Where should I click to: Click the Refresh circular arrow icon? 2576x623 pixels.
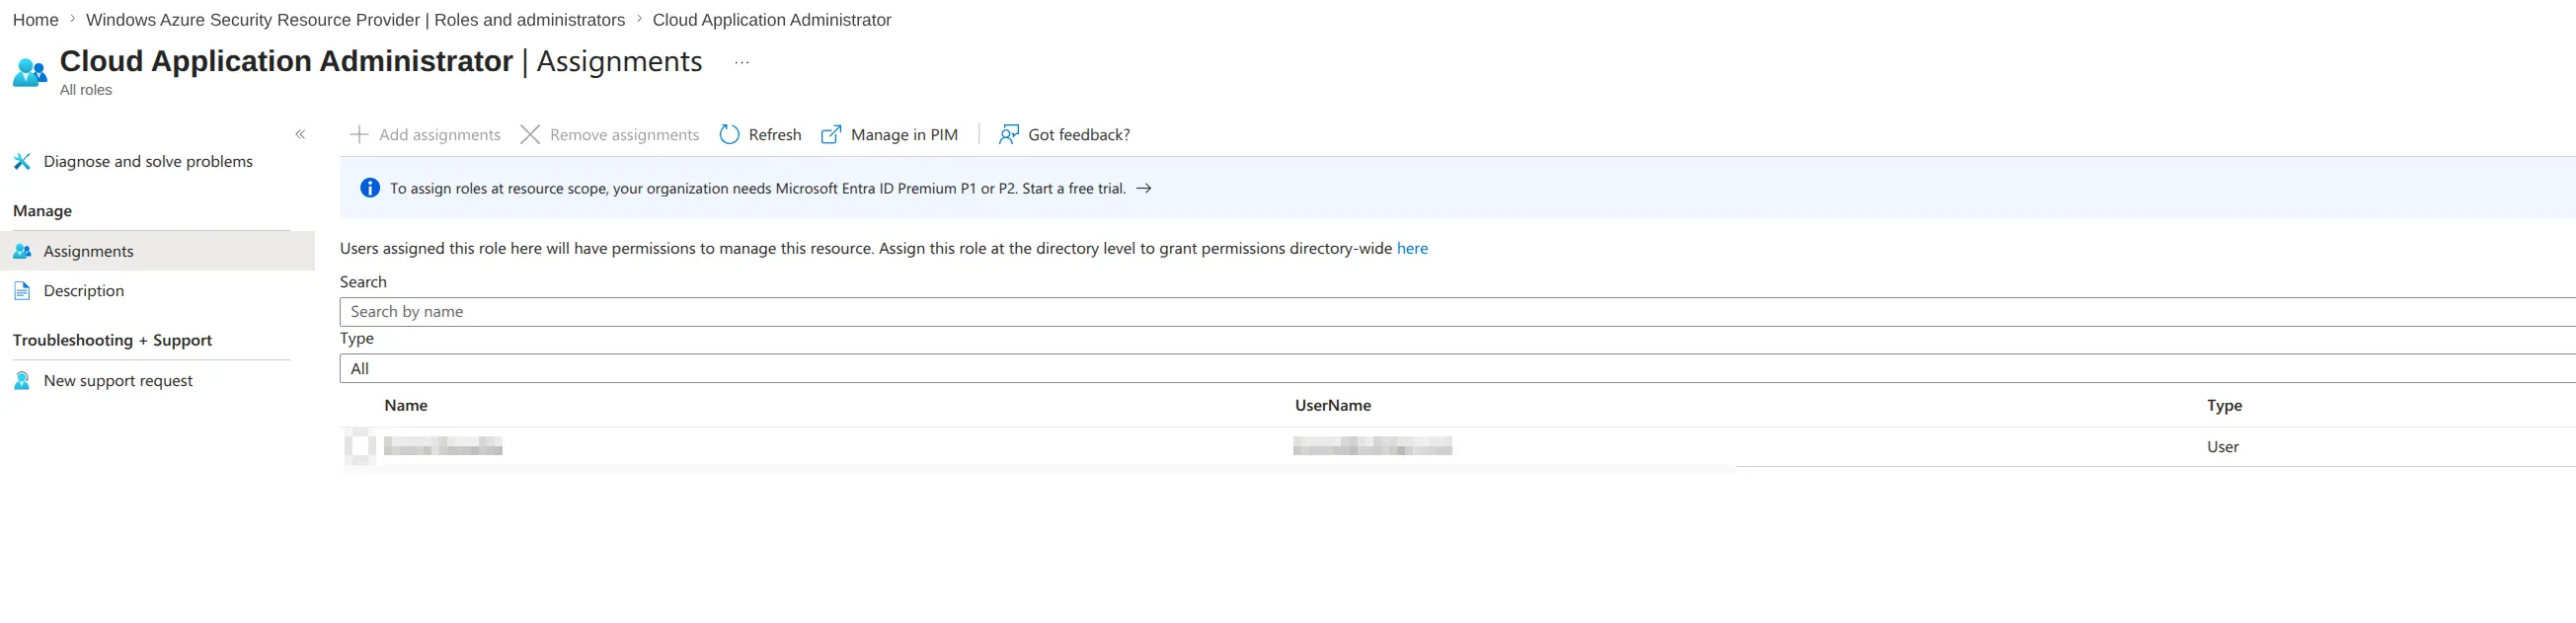tap(729, 134)
